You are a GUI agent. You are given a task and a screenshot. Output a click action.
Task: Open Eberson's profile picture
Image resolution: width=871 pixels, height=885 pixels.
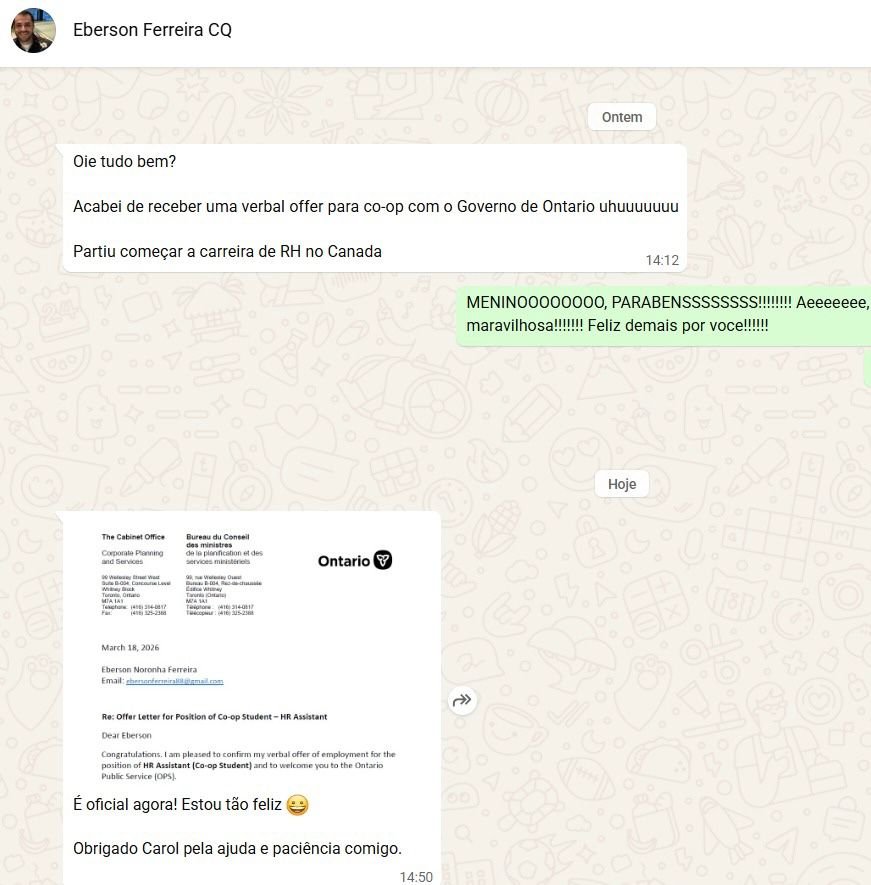[33, 30]
